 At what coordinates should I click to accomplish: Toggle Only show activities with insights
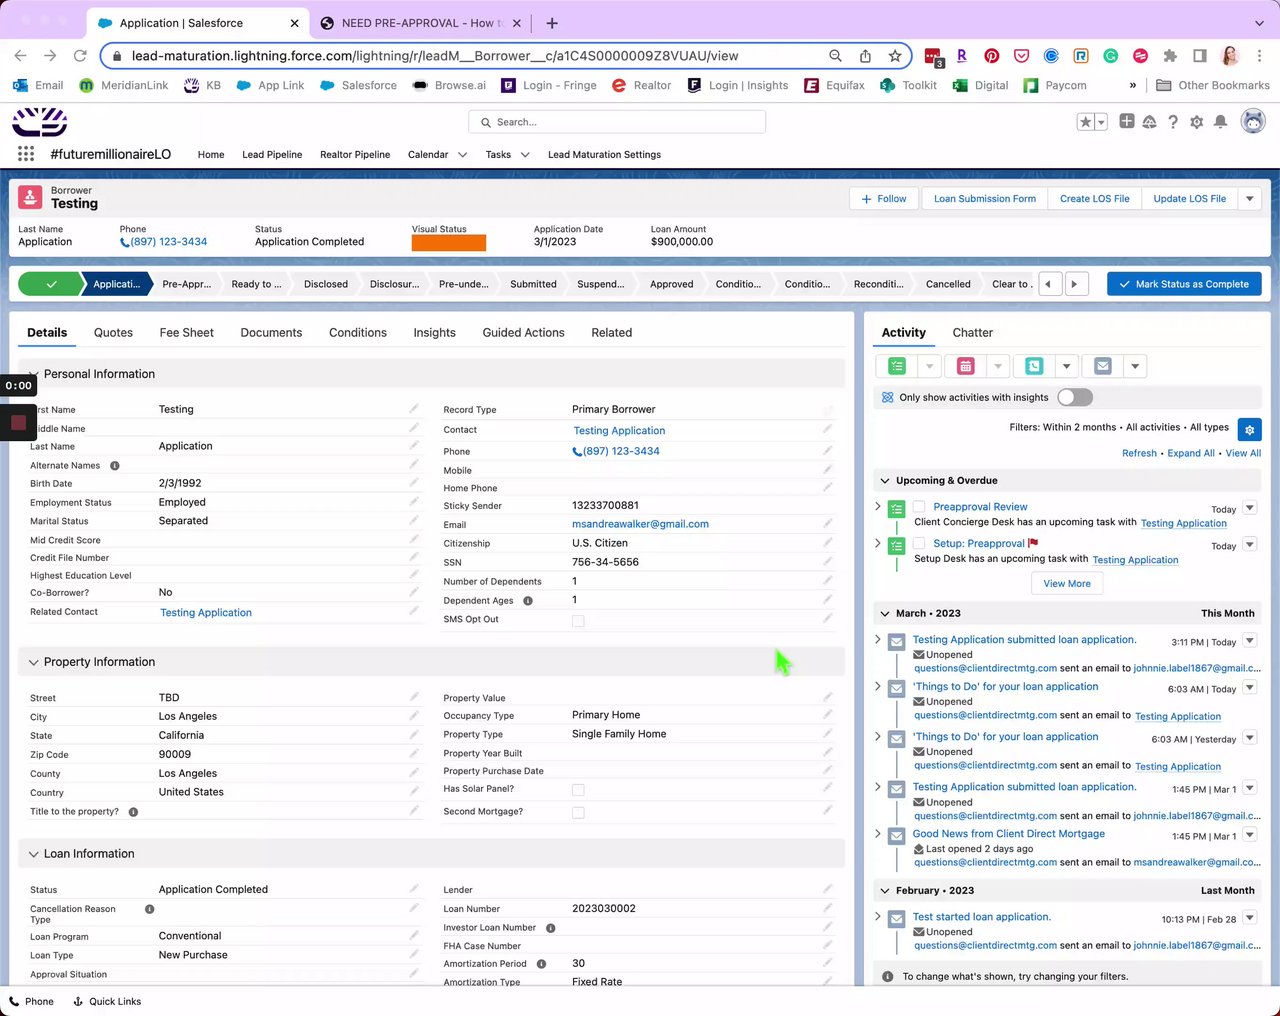(x=1075, y=397)
